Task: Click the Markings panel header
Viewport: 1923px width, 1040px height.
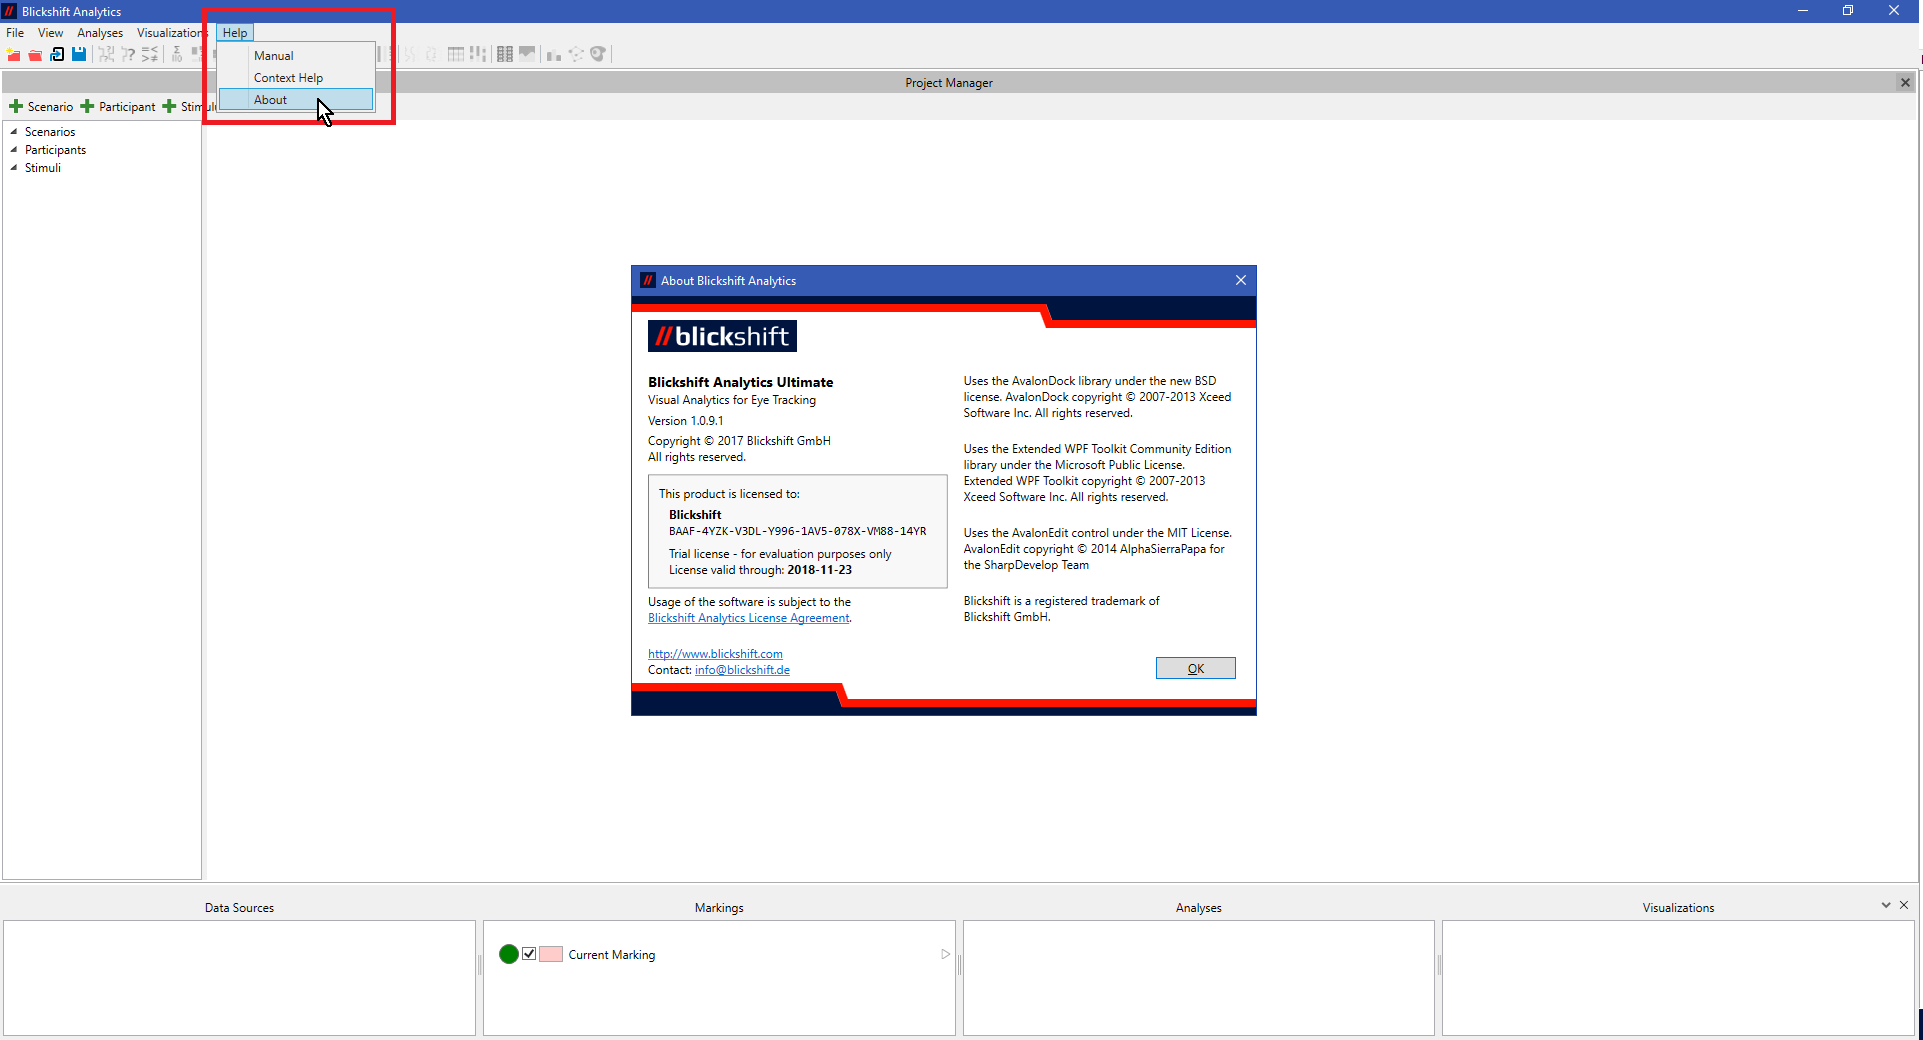Action: pos(719,908)
